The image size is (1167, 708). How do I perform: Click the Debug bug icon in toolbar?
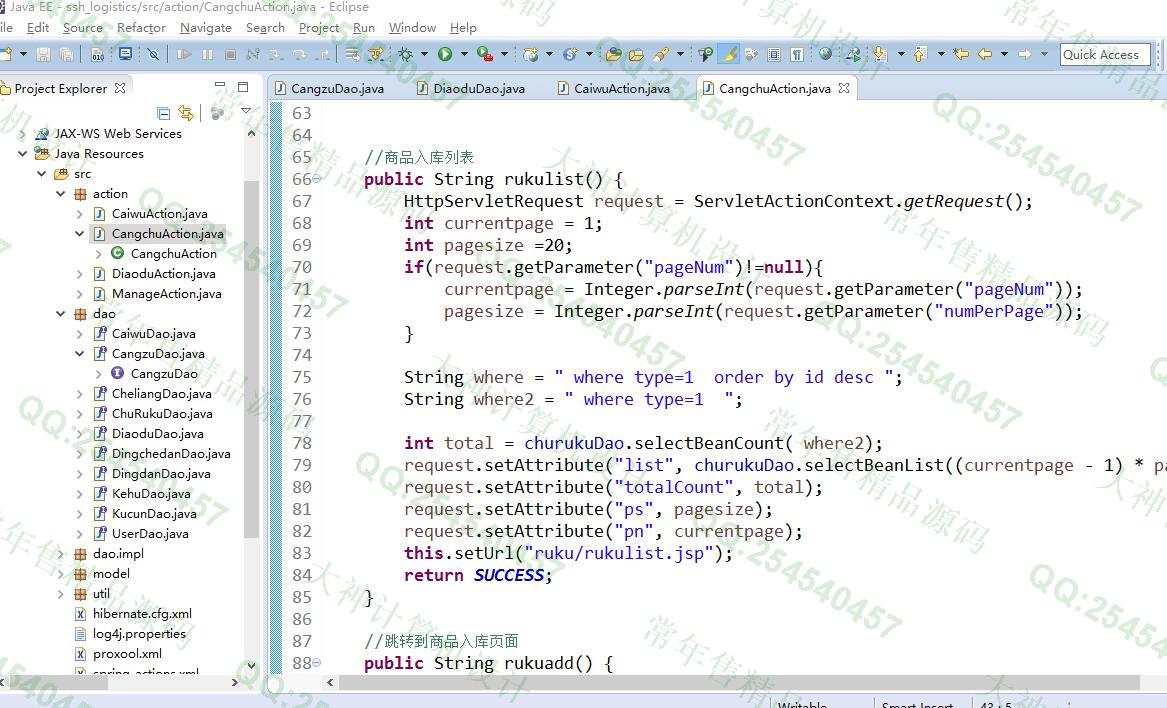tap(406, 54)
